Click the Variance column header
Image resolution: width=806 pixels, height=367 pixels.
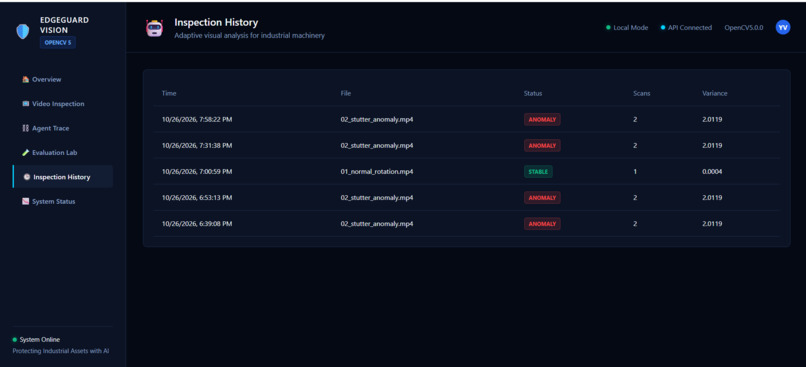coord(715,94)
